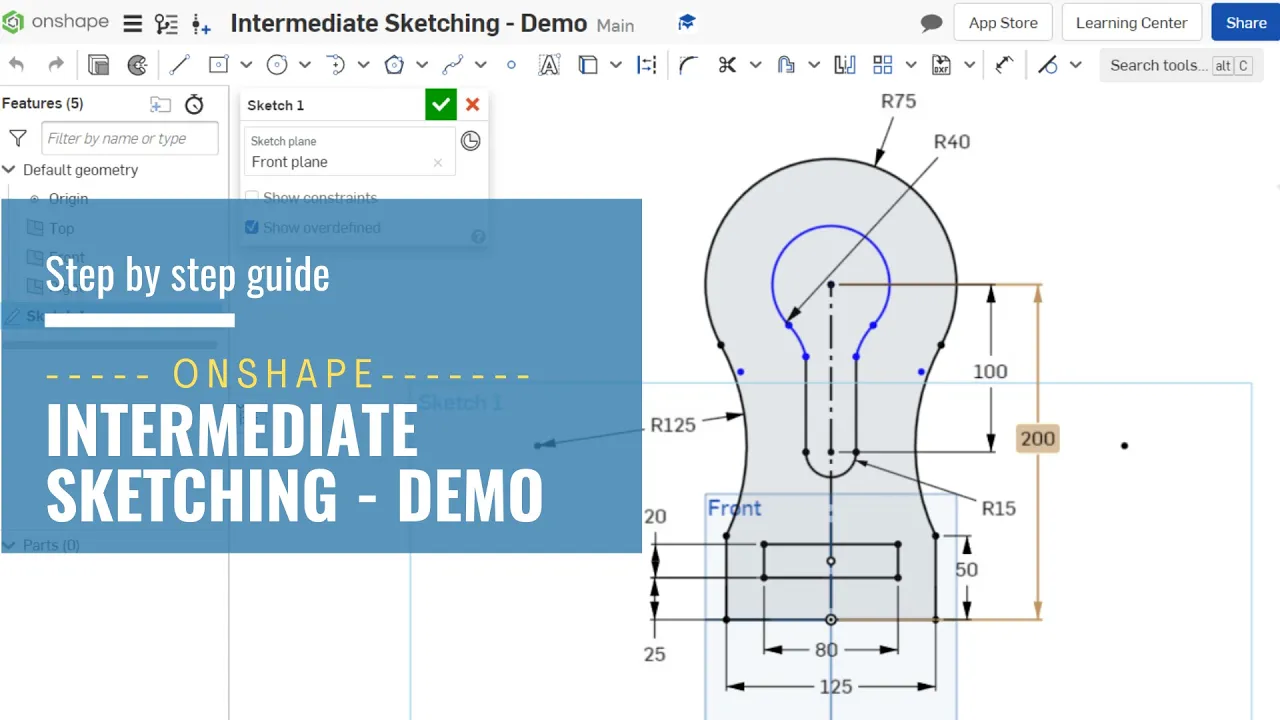Open the versions and history graph icon
This screenshot has height=720, width=1280.
click(x=166, y=23)
